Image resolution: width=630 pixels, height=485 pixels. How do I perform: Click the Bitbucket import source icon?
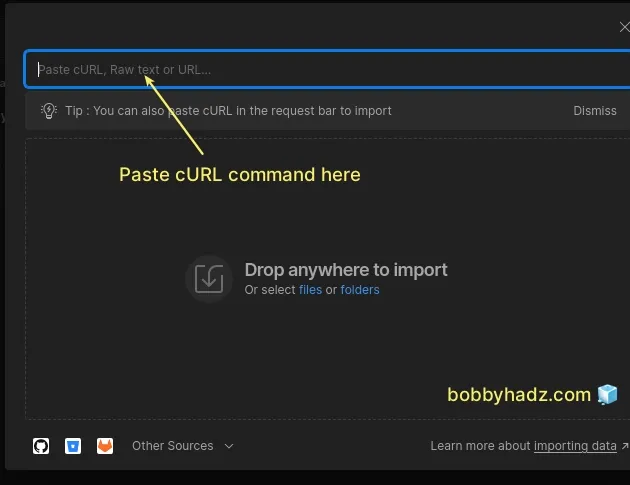click(x=73, y=446)
